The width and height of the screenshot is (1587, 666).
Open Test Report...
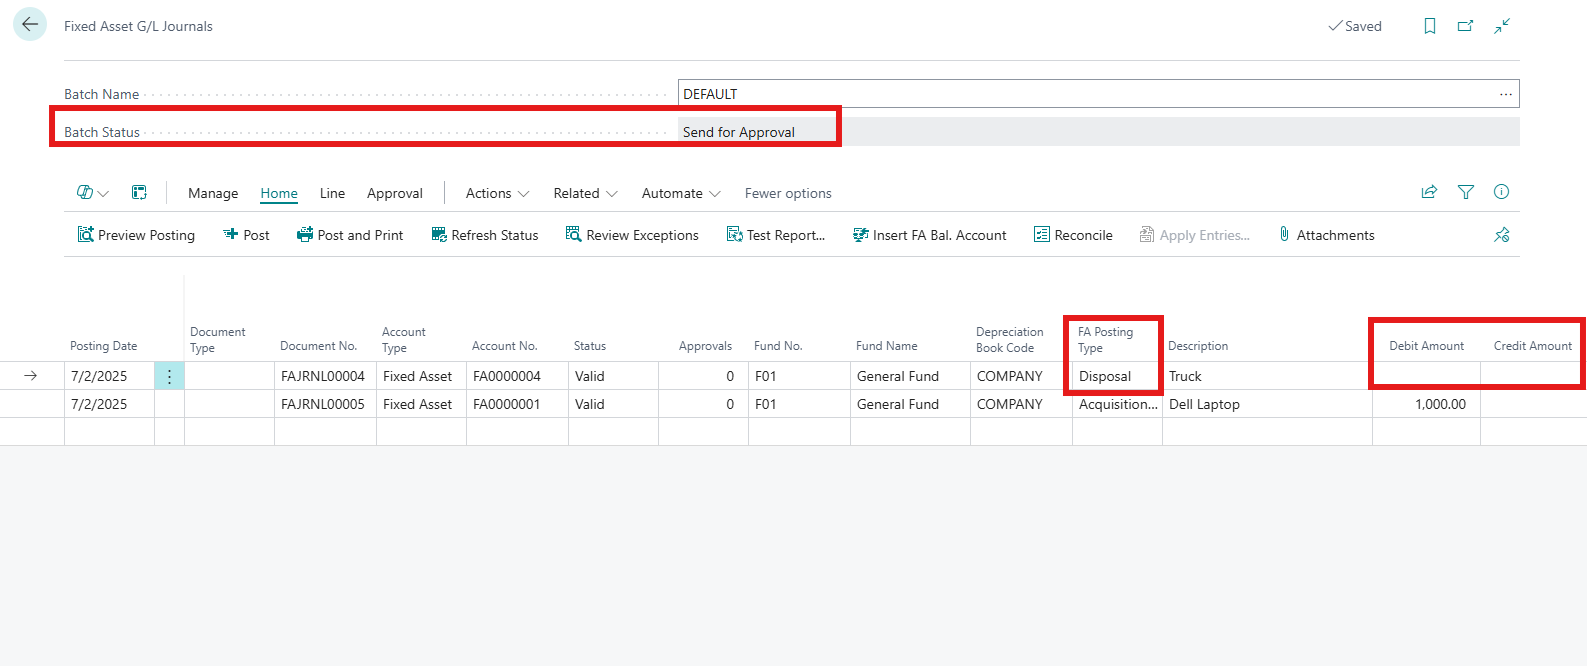[x=776, y=235]
